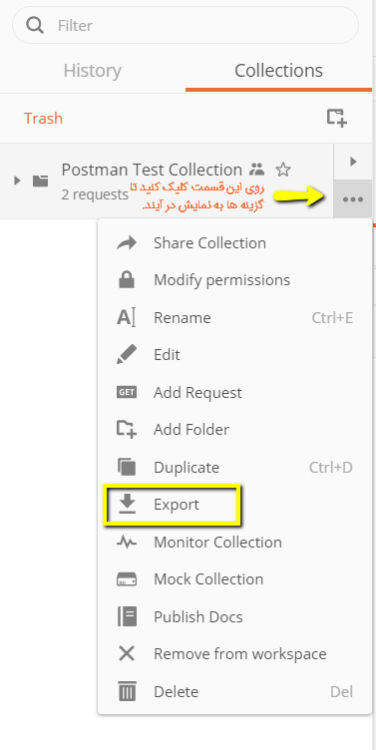Open the Trash link
This screenshot has height=750, width=376.
coord(43,118)
